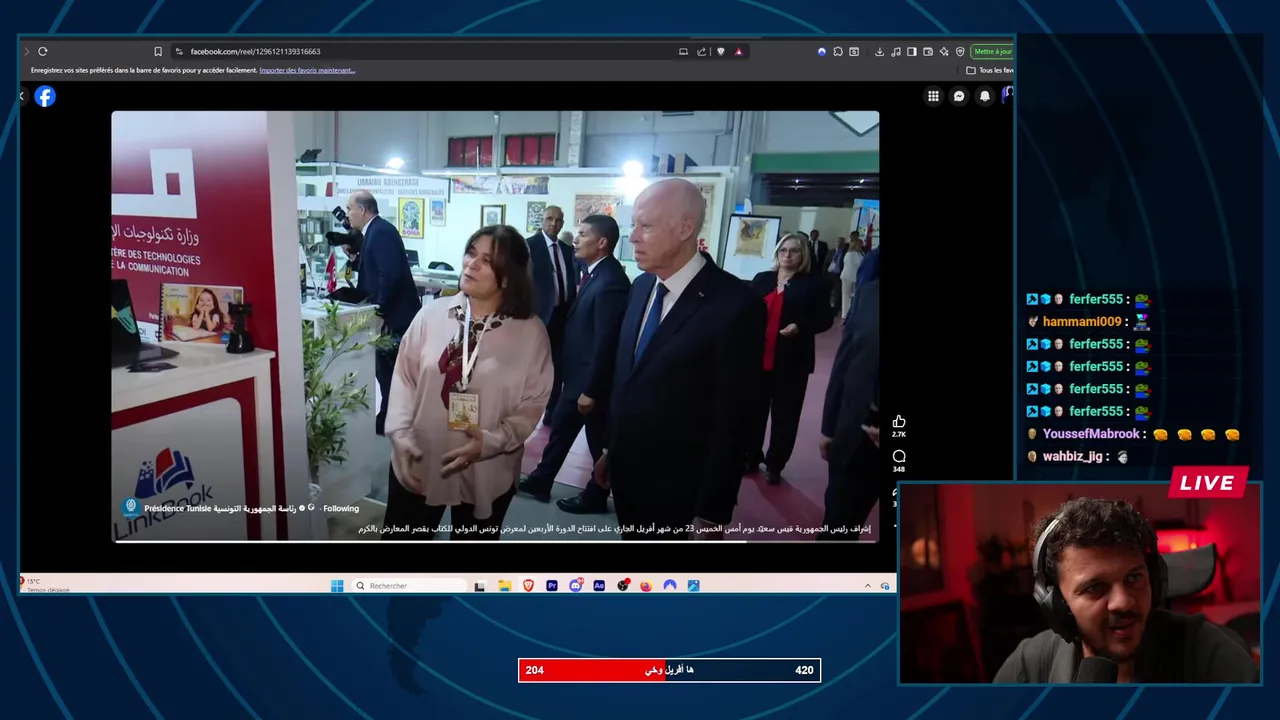Viewport: 1280px width, 720px height.
Task: Click the 'Rechercher' taskbar search box
Action: [x=410, y=585]
